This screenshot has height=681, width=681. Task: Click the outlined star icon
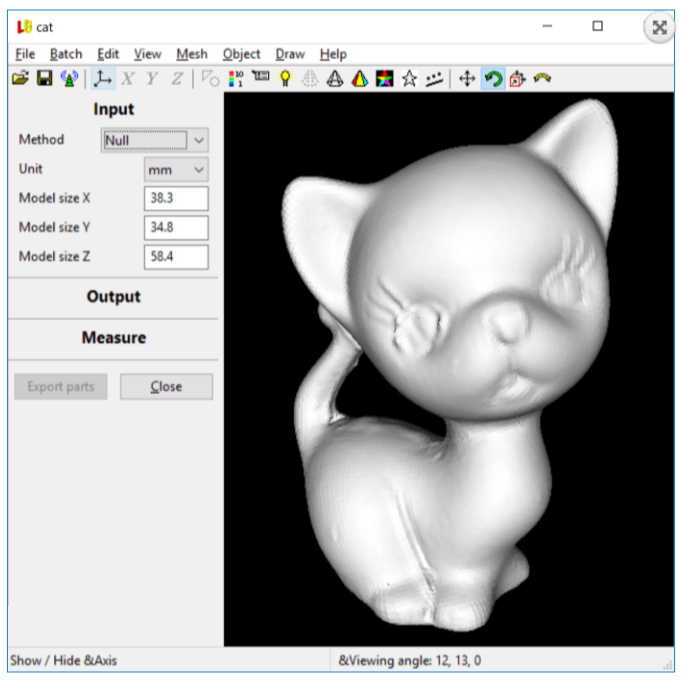[x=409, y=79]
